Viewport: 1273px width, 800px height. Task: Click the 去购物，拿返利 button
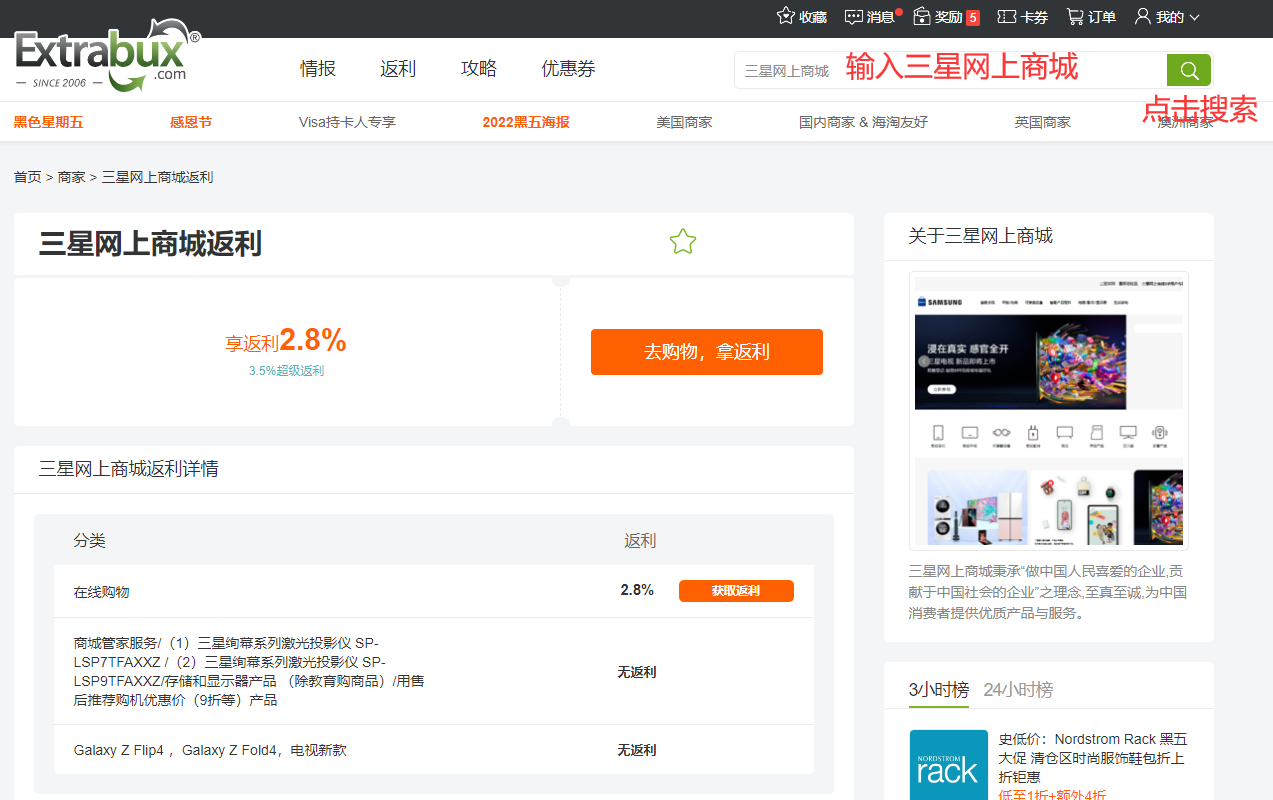[707, 352]
